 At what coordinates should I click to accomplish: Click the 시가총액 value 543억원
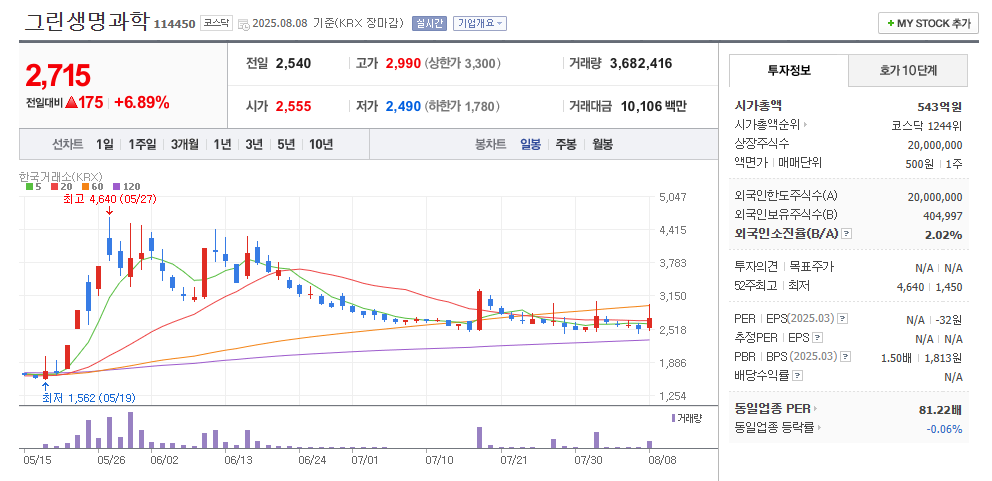click(x=939, y=106)
